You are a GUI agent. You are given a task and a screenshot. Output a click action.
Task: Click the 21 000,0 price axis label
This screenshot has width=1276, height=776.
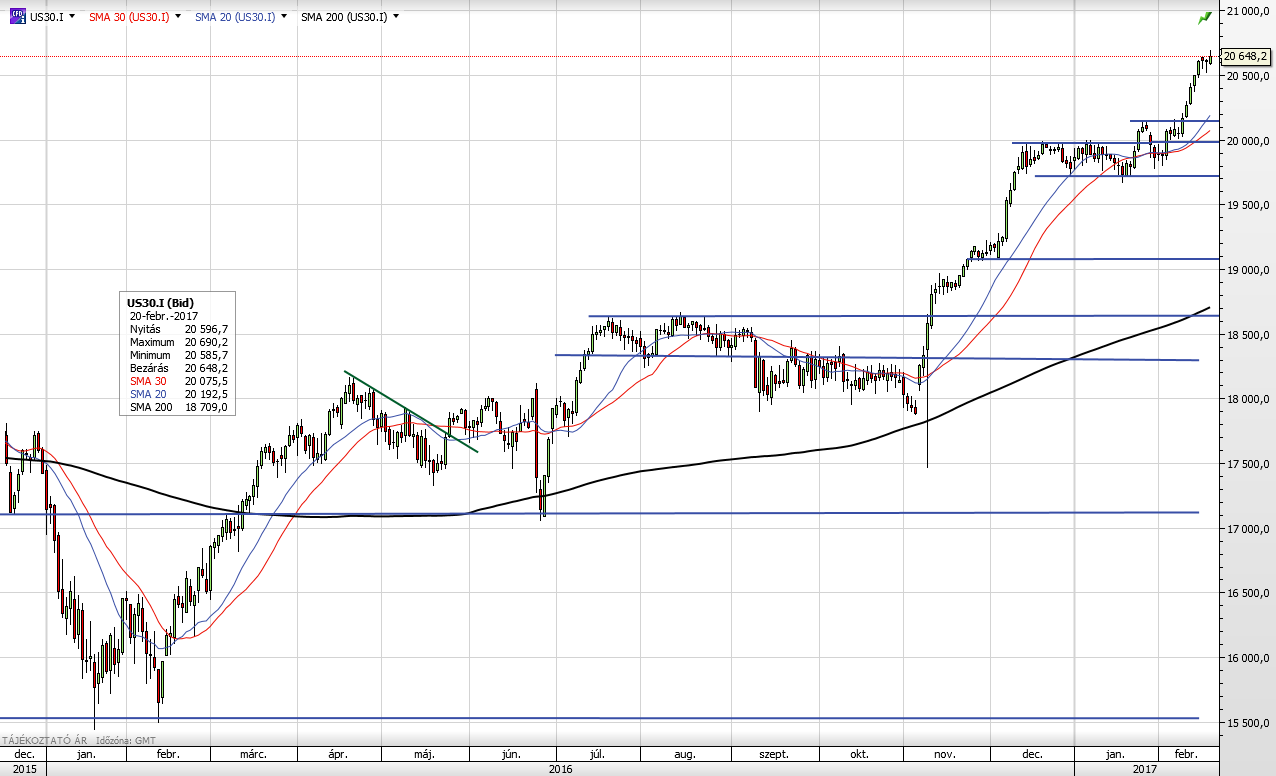(x=1247, y=11)
